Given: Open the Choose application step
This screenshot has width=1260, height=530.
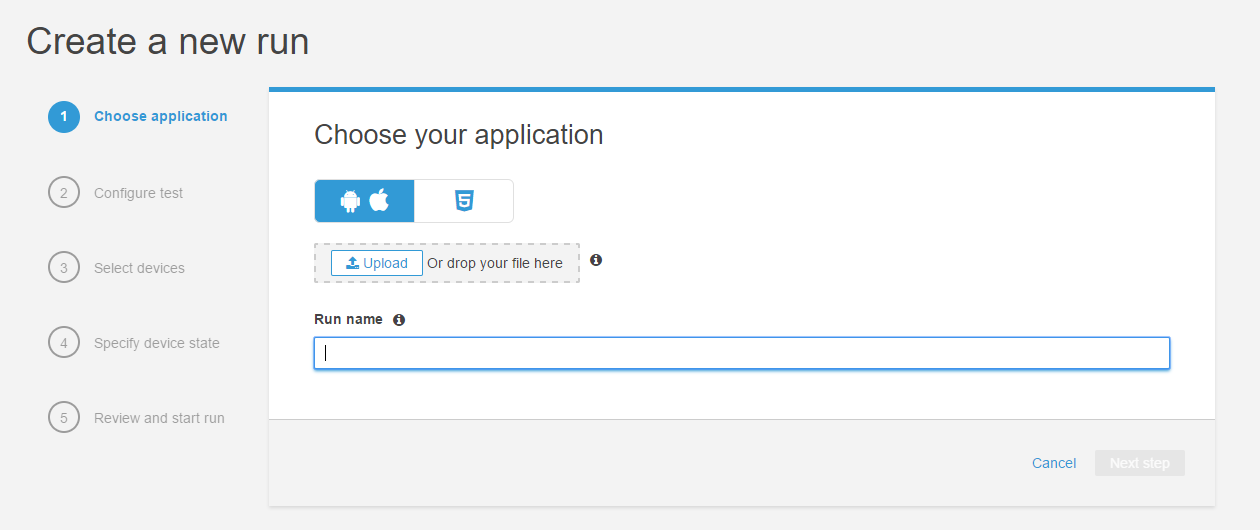Looking at the screenshot, I should 160,117.
